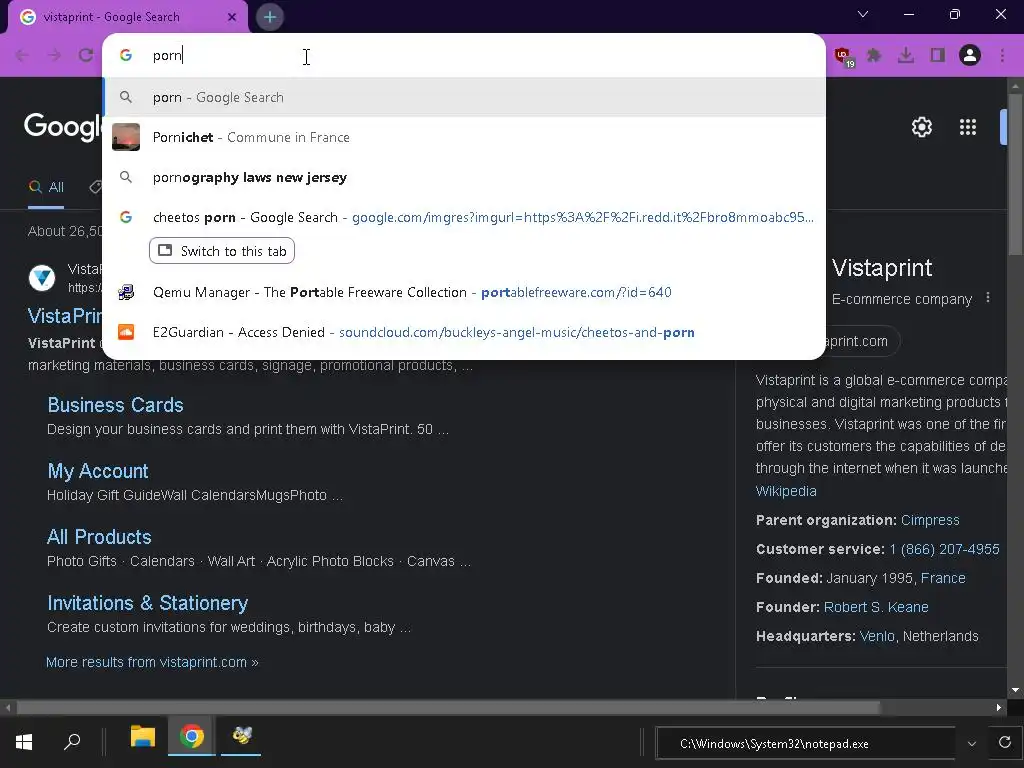This screenshot has width=1024, height=768.
Task: Click the shopping tag icon beside the All tab
Action: click(95, 187)
